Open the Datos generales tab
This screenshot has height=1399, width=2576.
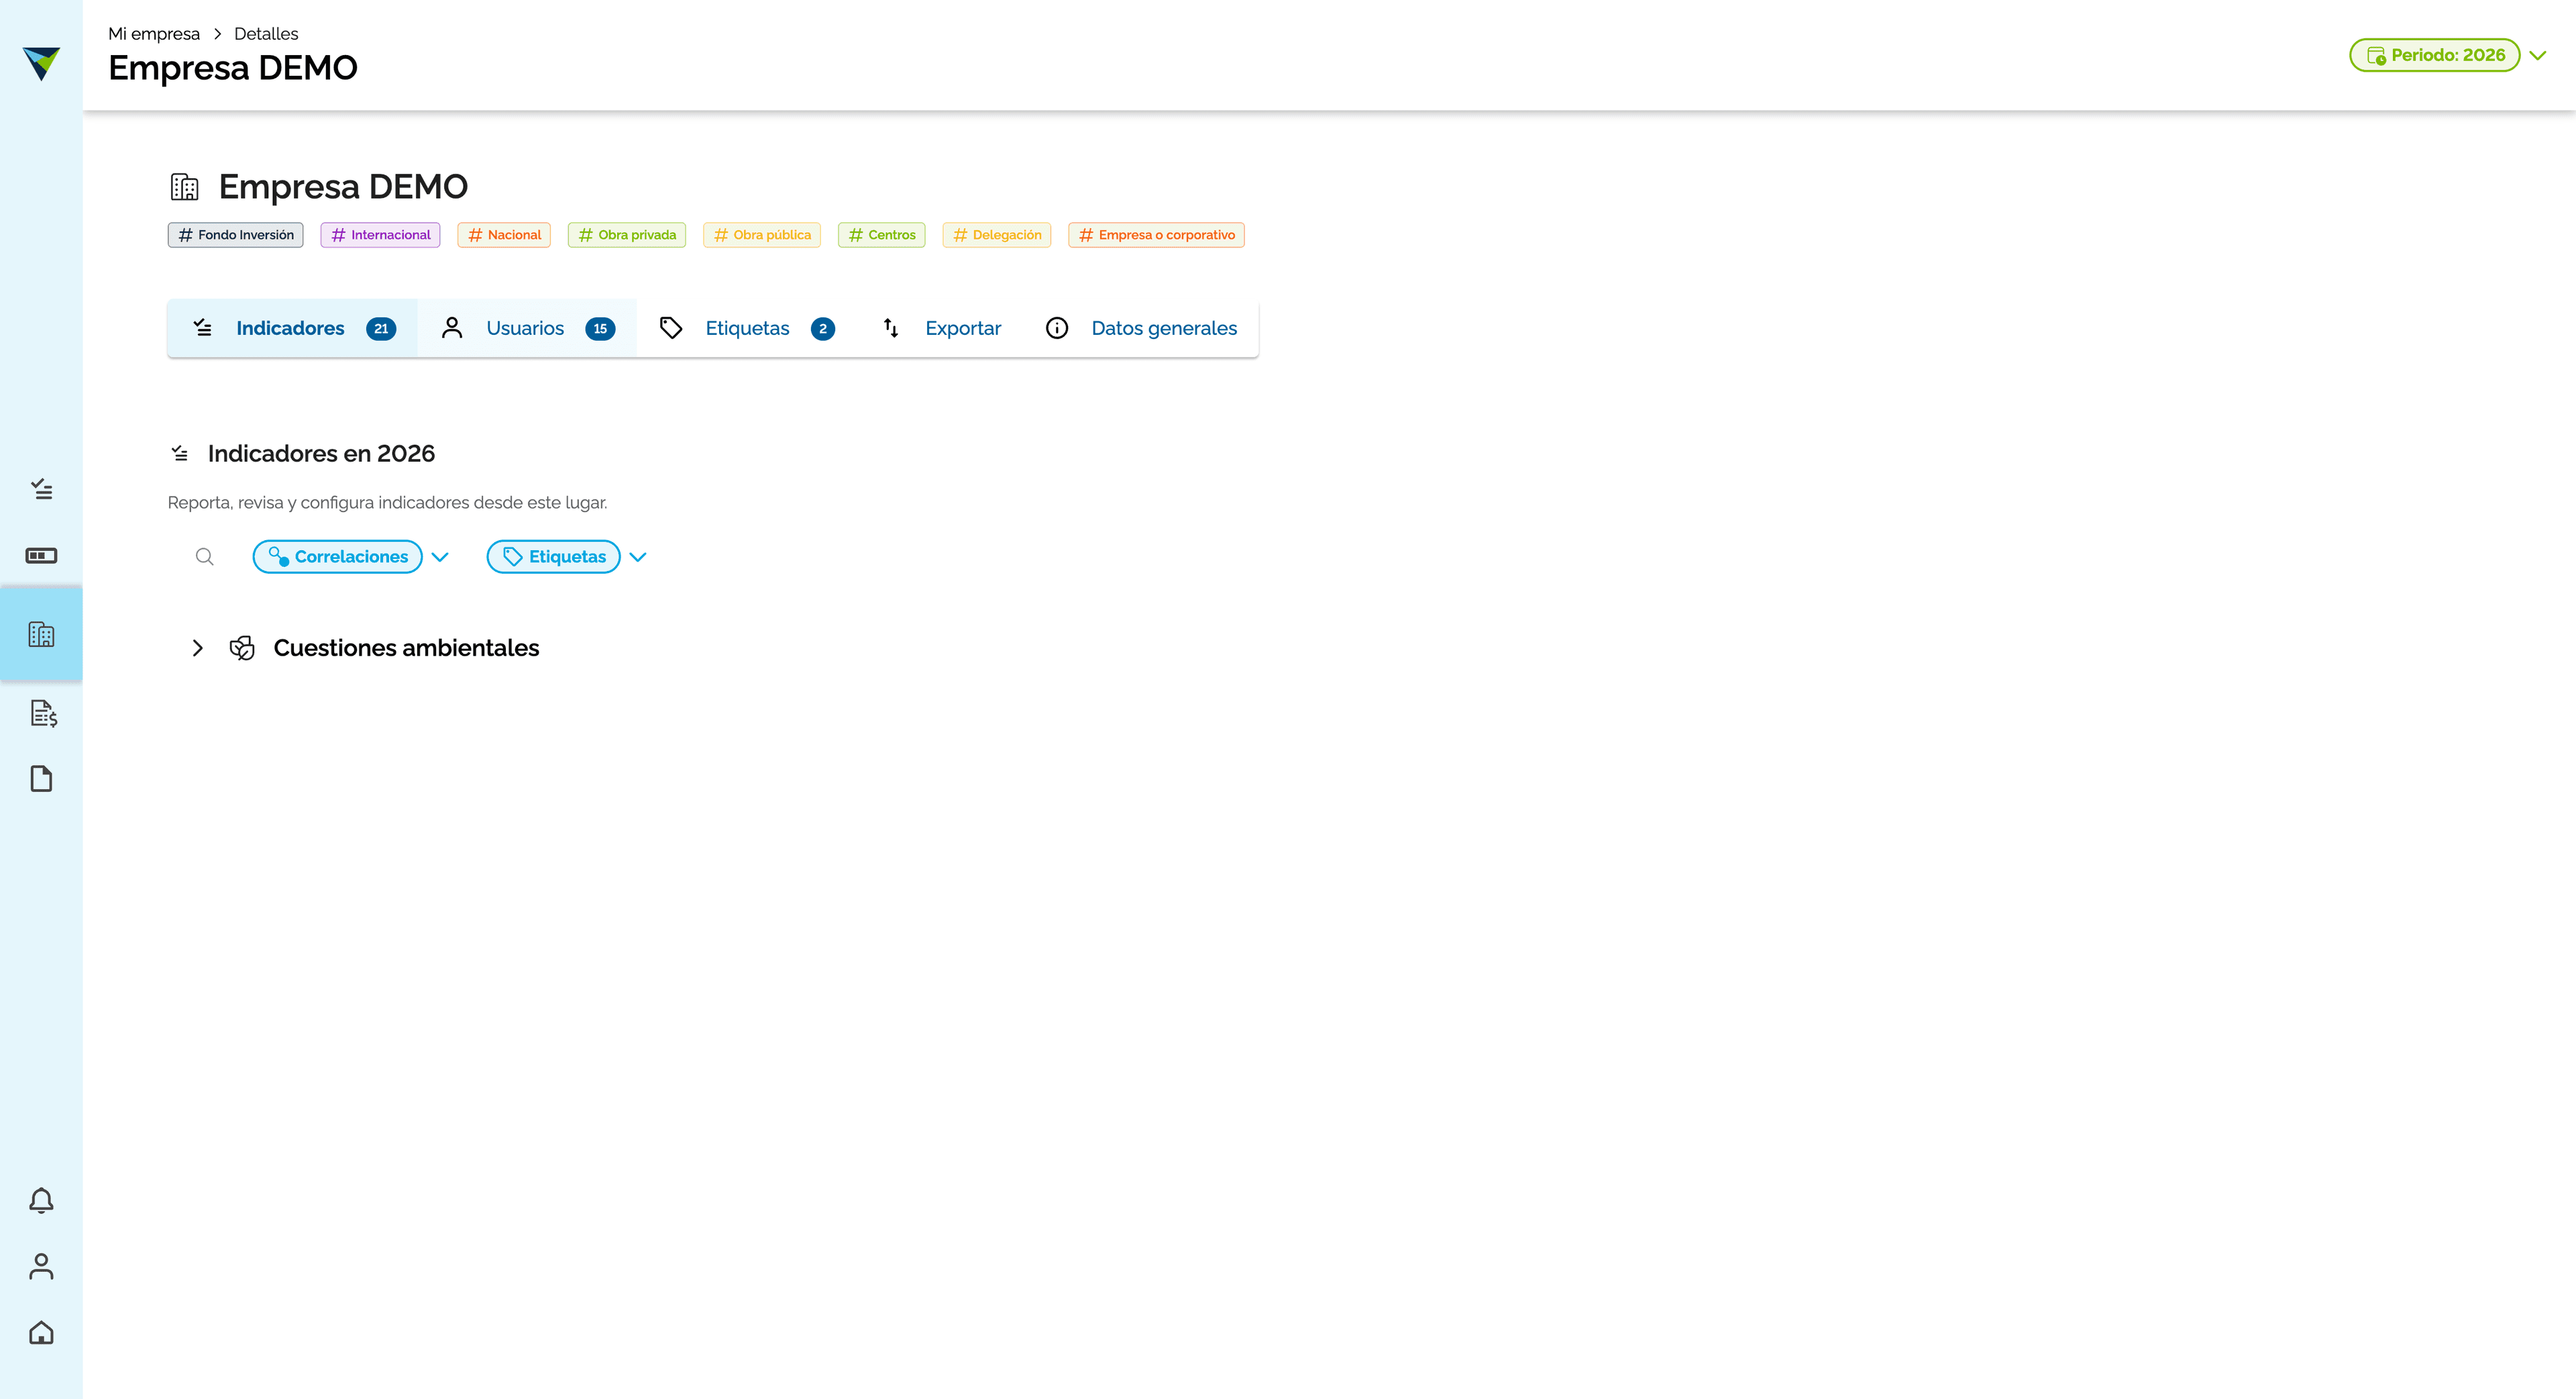point(1141,328)
